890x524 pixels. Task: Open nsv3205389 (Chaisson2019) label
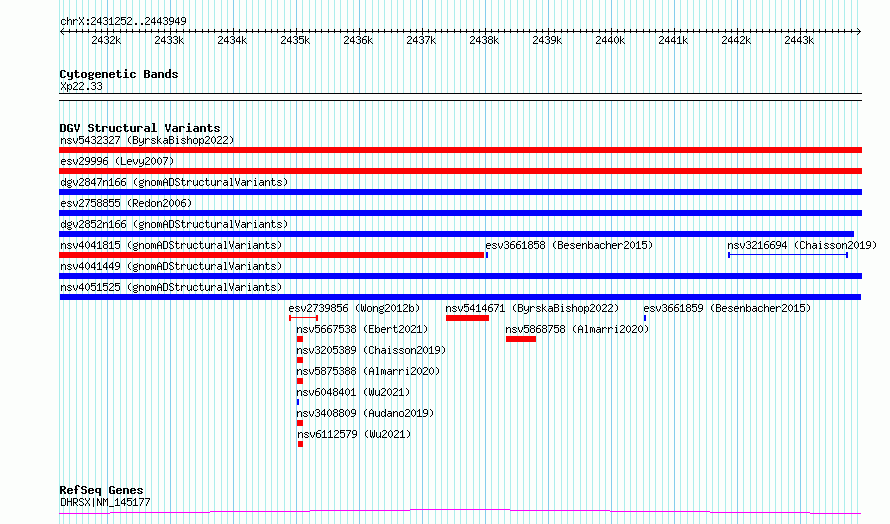(x=371, y=350)
